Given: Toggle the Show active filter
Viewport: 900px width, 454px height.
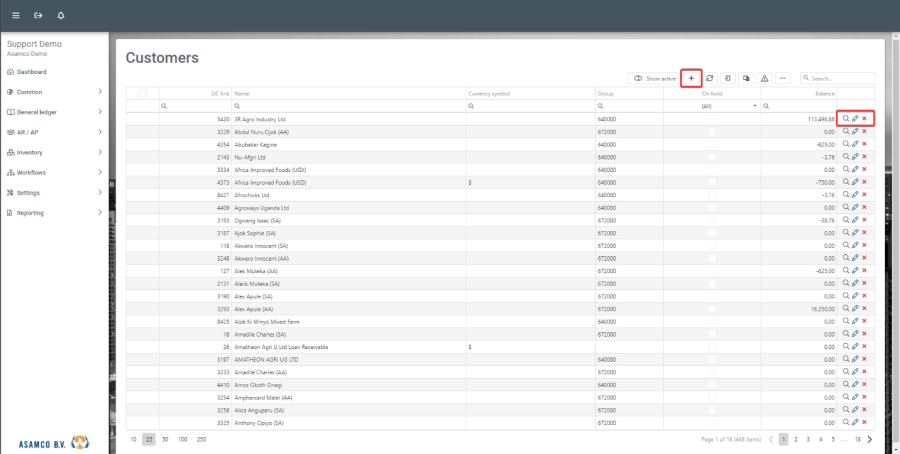Looking at the screenshot, I should pos(655,78).
